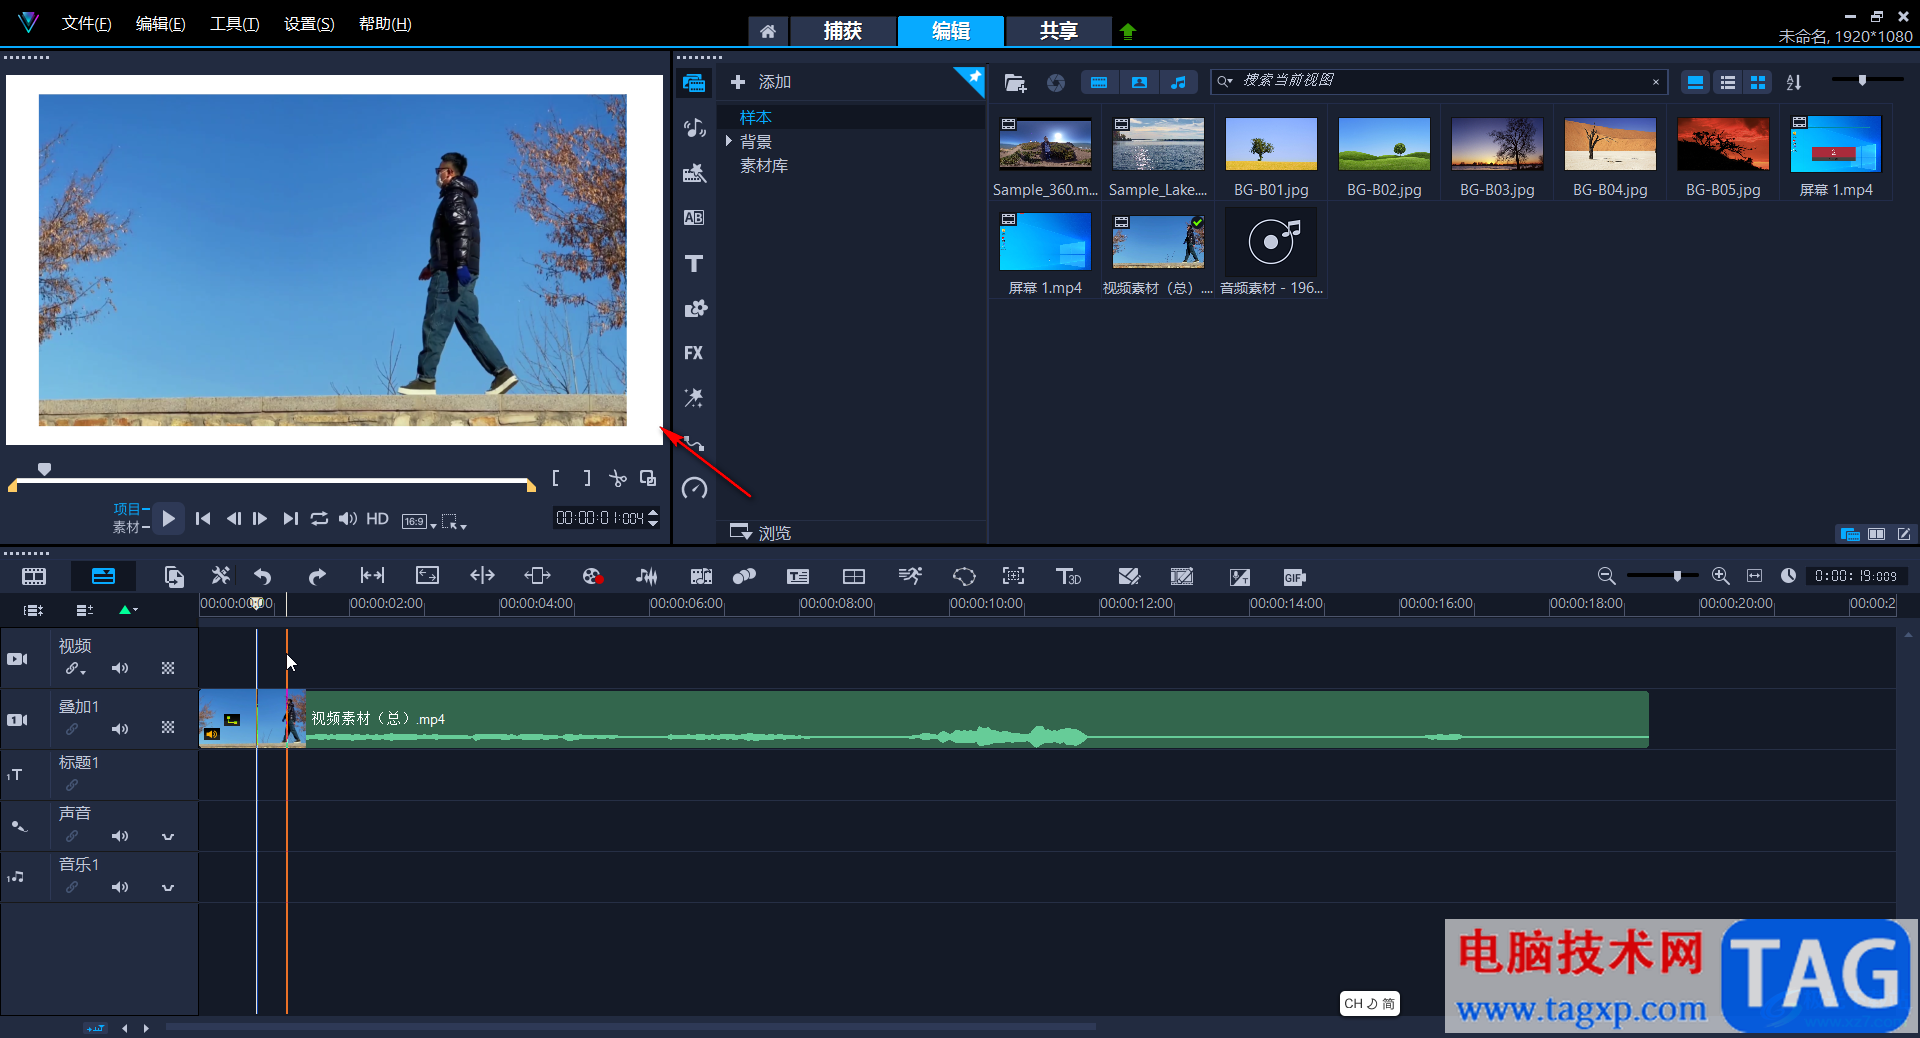Open the sort media A-Z icon
The height and width of the screenshot is (1038, 1920).
[x=1794, y=82]
